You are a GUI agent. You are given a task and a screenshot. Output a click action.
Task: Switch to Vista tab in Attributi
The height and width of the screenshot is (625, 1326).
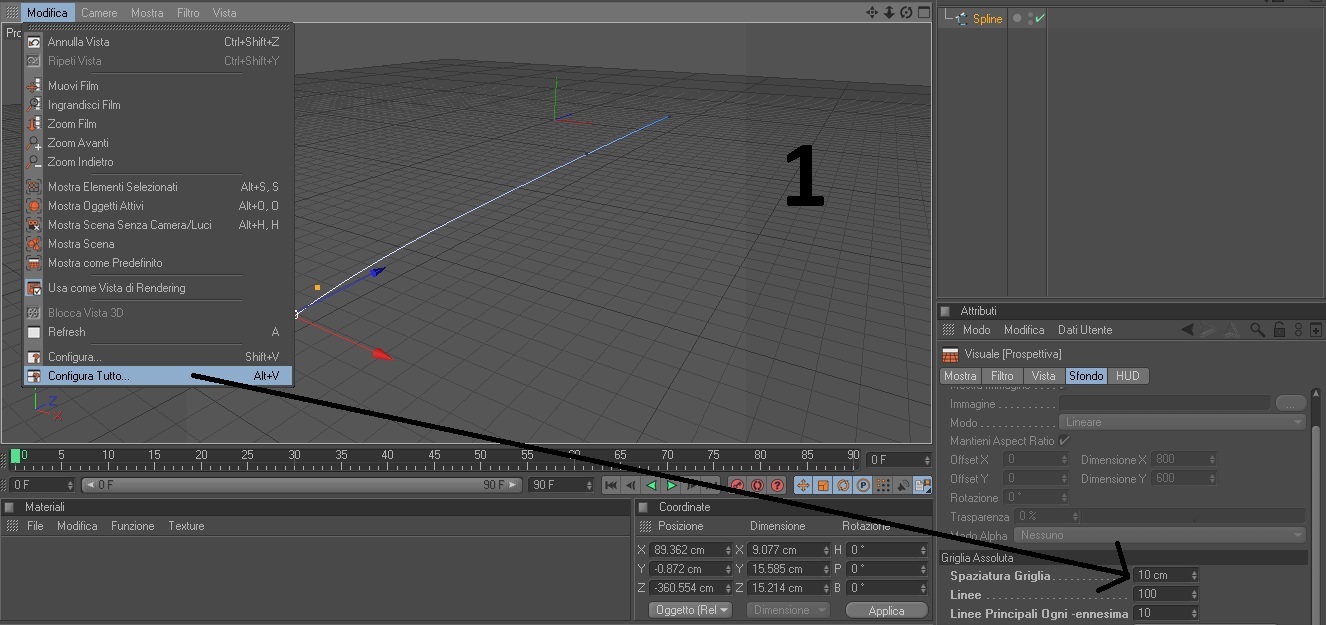(1043, 376)
